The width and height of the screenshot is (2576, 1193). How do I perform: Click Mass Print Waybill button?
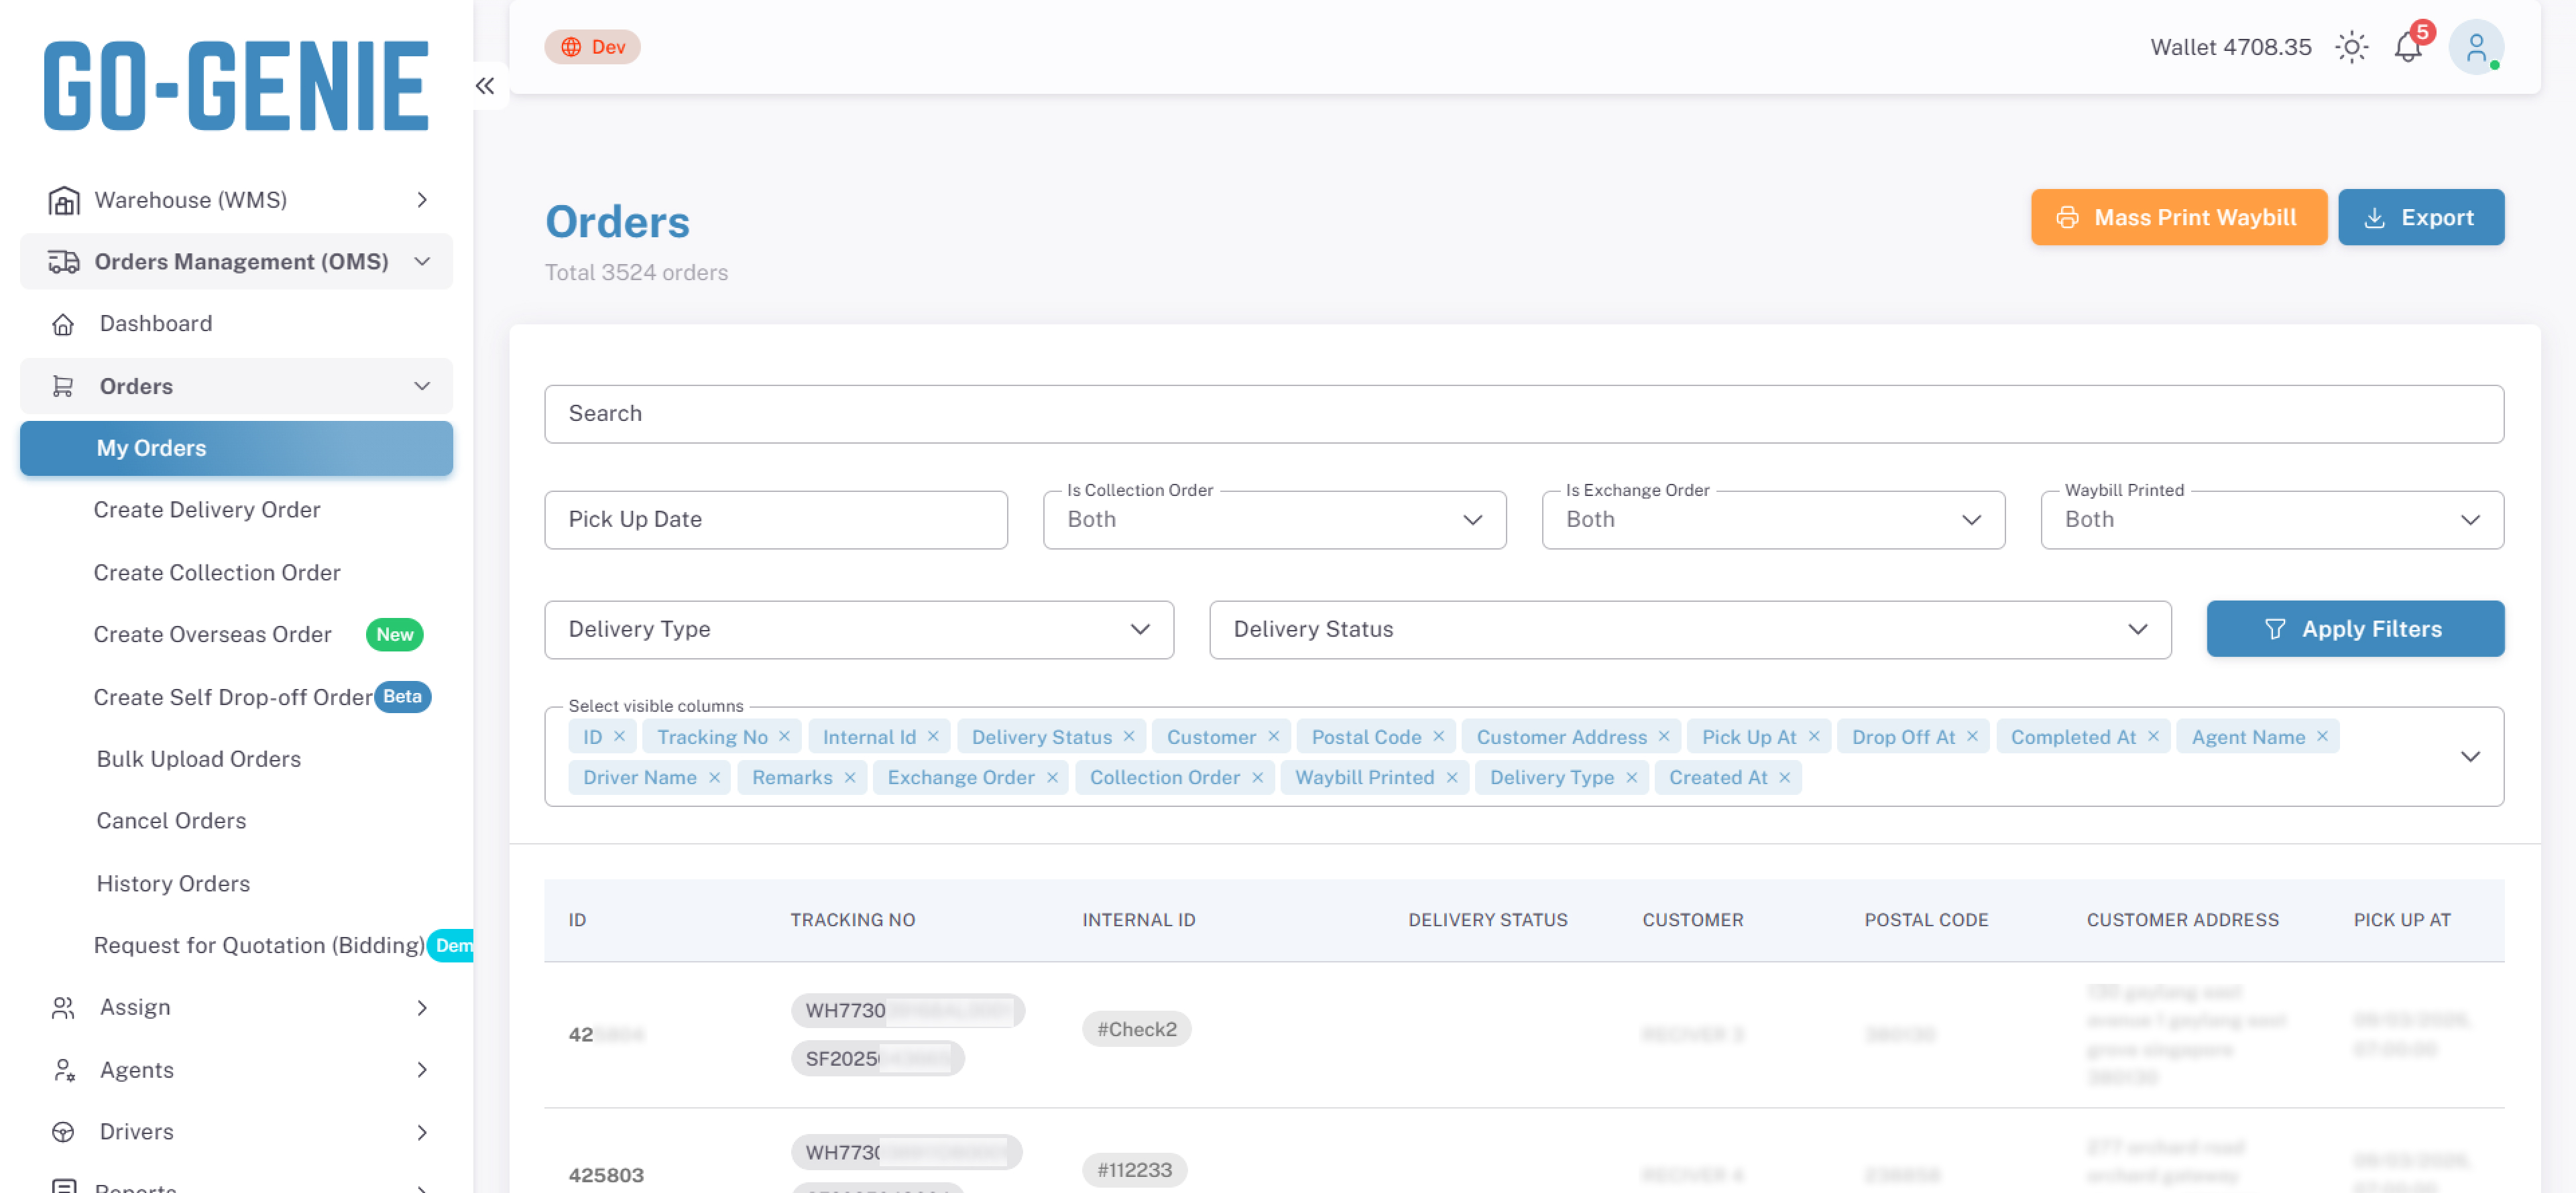coord(2178,217)
